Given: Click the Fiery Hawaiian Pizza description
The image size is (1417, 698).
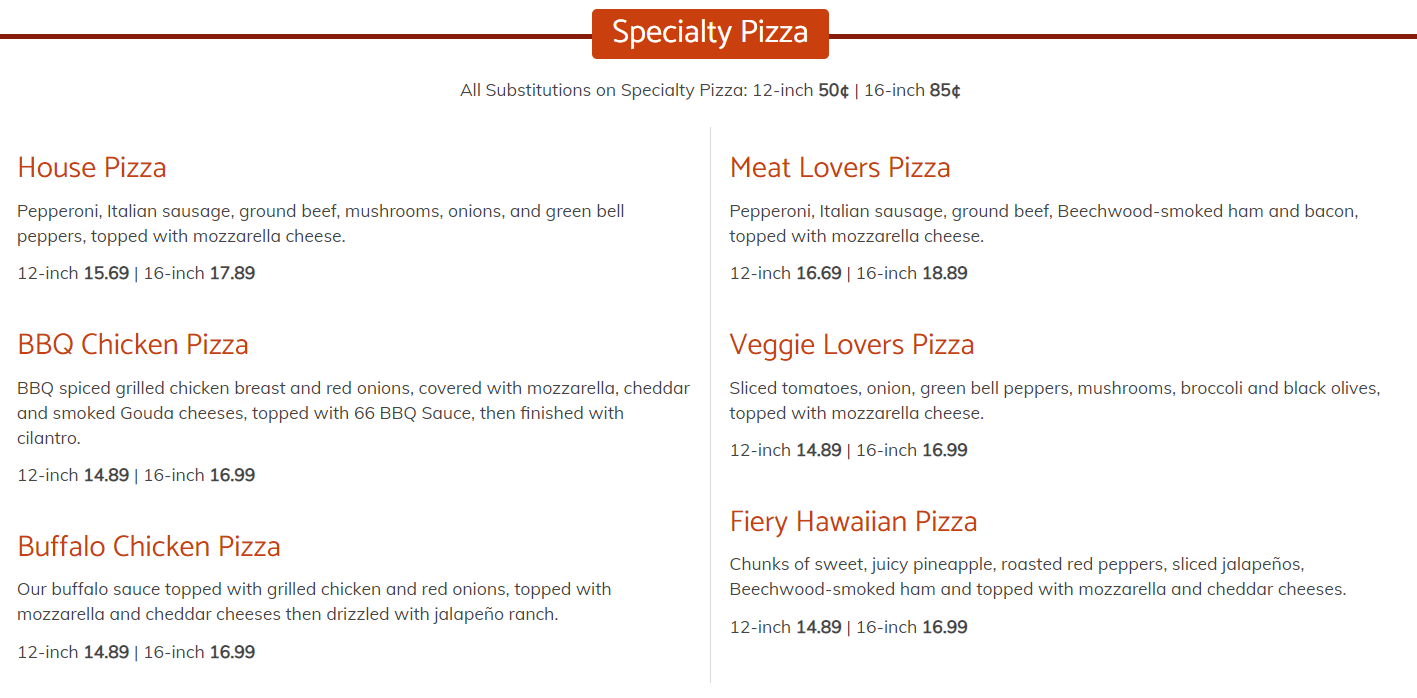Looking at the screenshot, I should (x=1036, y=577).
